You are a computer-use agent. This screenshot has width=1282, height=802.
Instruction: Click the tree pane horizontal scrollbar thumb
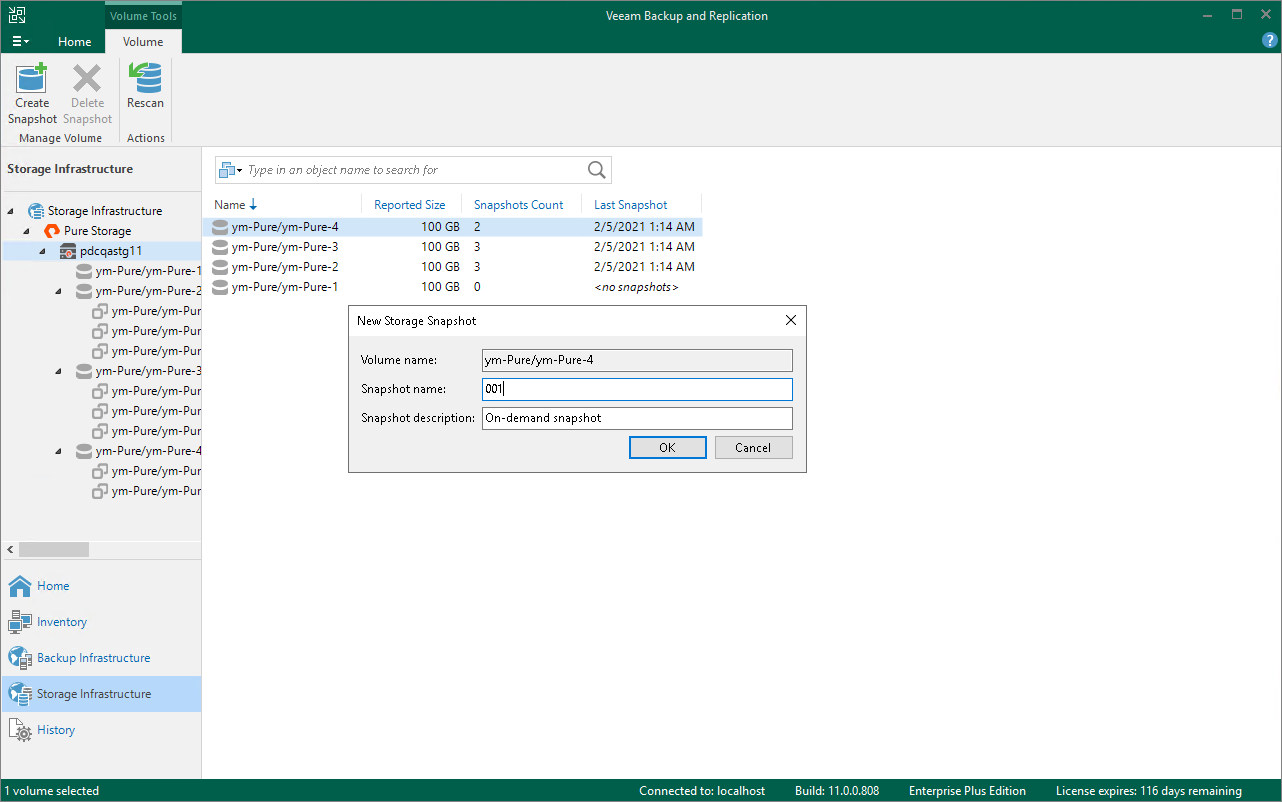(x=54, y=550)
